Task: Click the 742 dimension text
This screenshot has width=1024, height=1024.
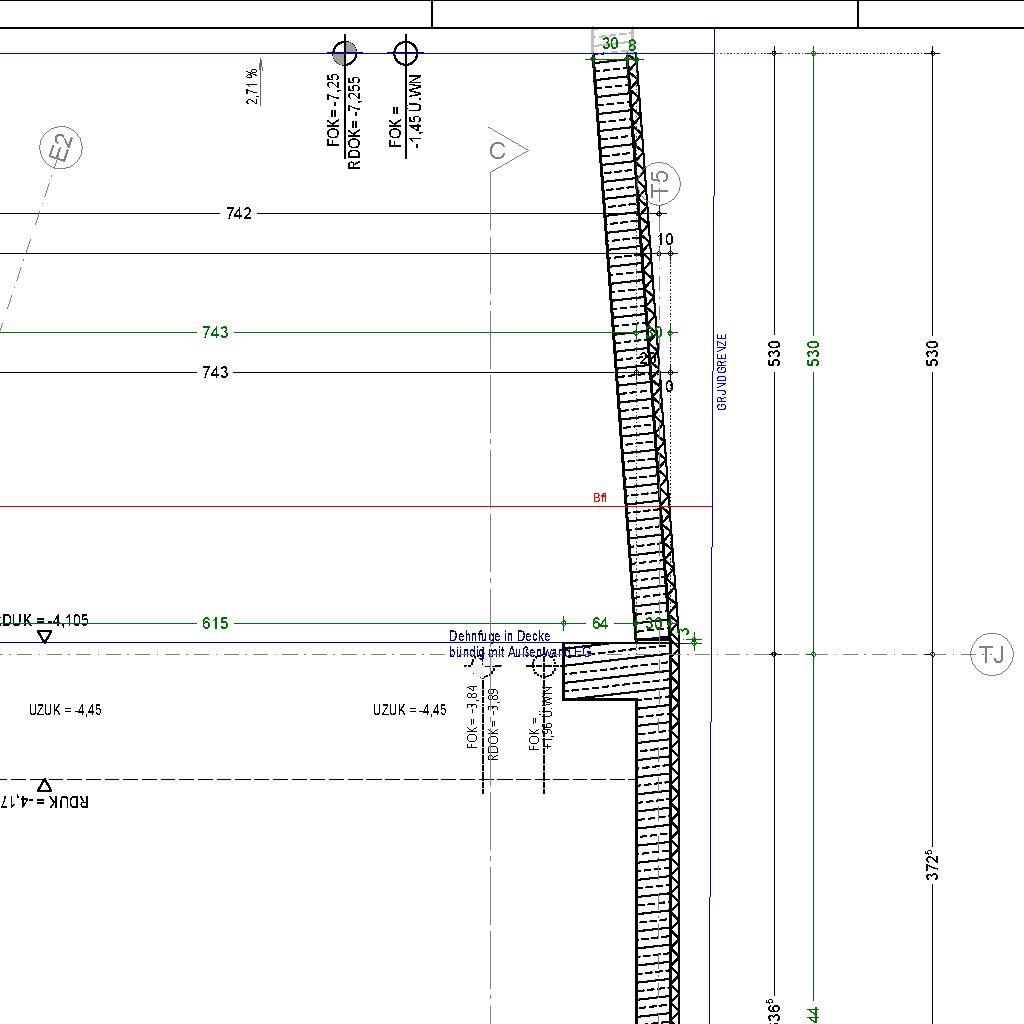Action: [x=239, y=213]
